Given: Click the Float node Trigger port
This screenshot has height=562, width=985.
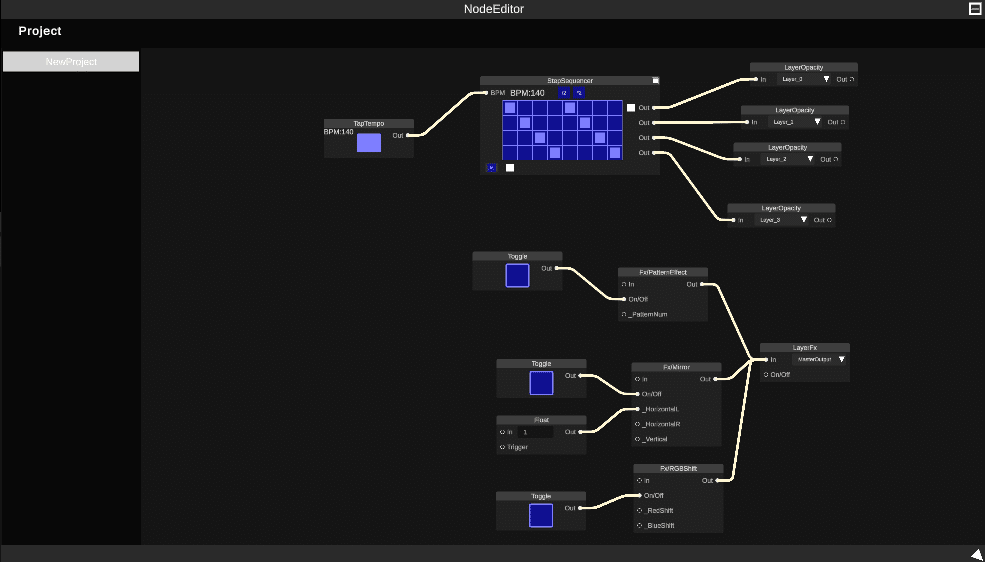Looking at the screenshot, I should pos(503,447).
